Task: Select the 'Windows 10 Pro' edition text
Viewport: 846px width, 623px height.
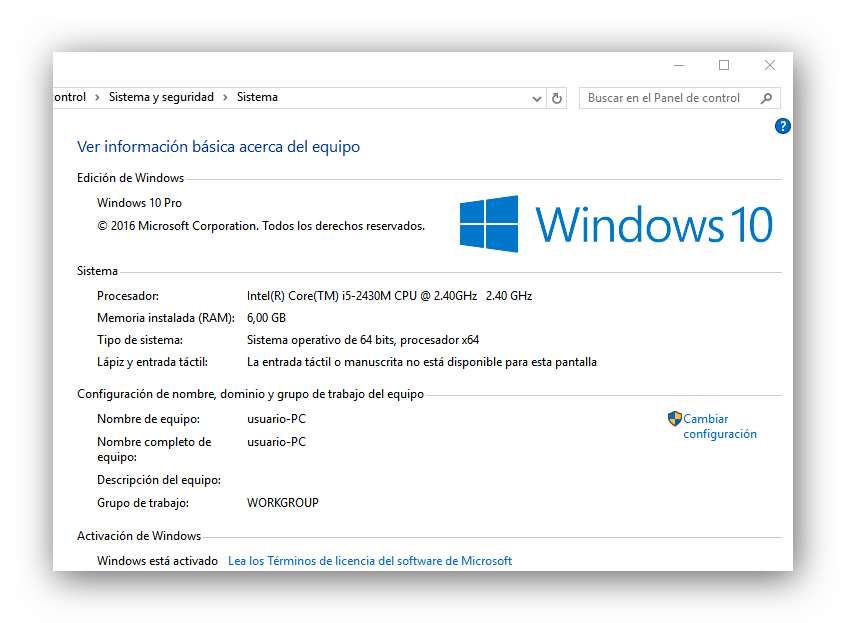Action: click(139, 203)
